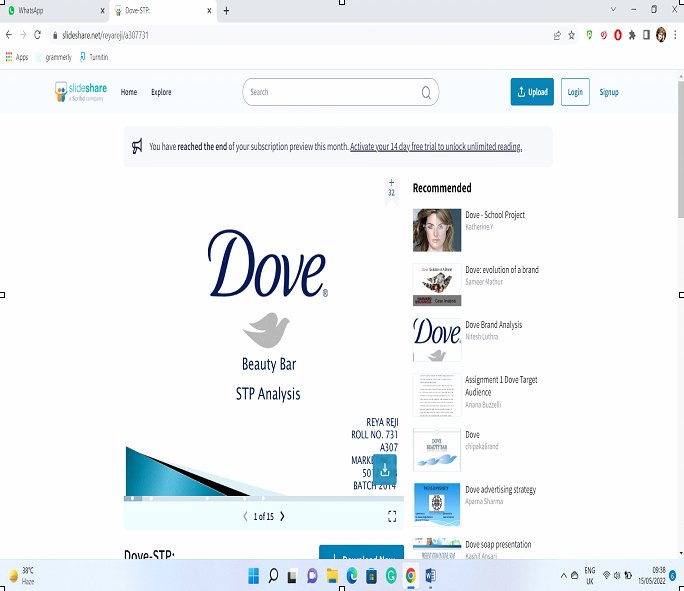Viewport: 684px width, 591px height.
Task: Click the Upload button
Action: pos(532,92)
